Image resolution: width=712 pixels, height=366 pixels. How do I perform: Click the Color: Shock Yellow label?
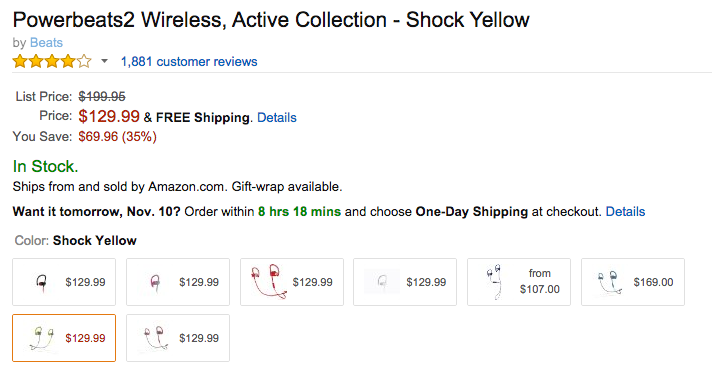click(75, 240)
